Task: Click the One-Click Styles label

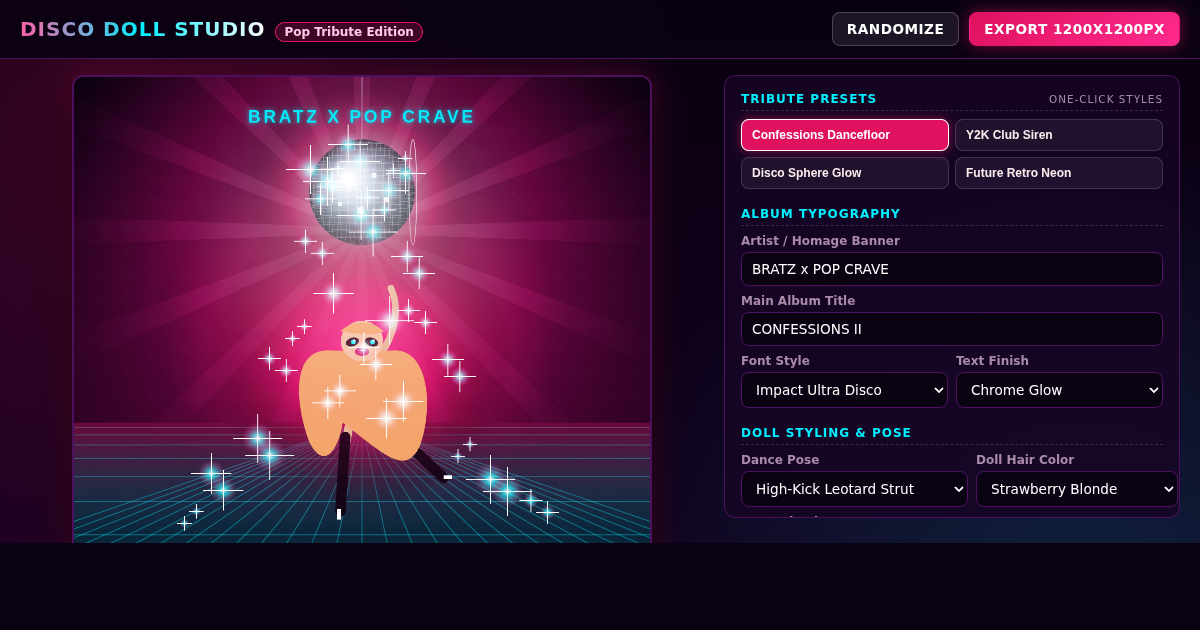Action: tap(1106, 99)
